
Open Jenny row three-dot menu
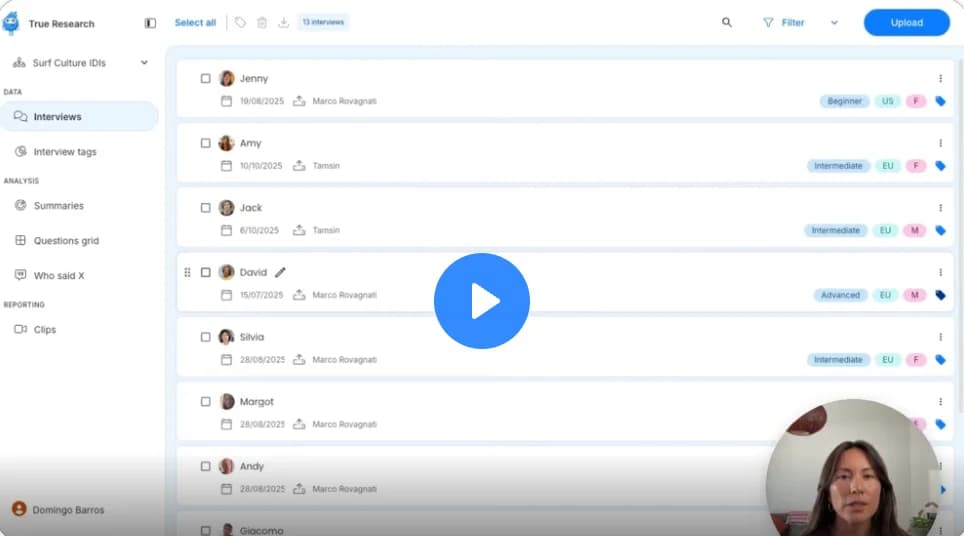pyautogui.click(x=940, y=79)
